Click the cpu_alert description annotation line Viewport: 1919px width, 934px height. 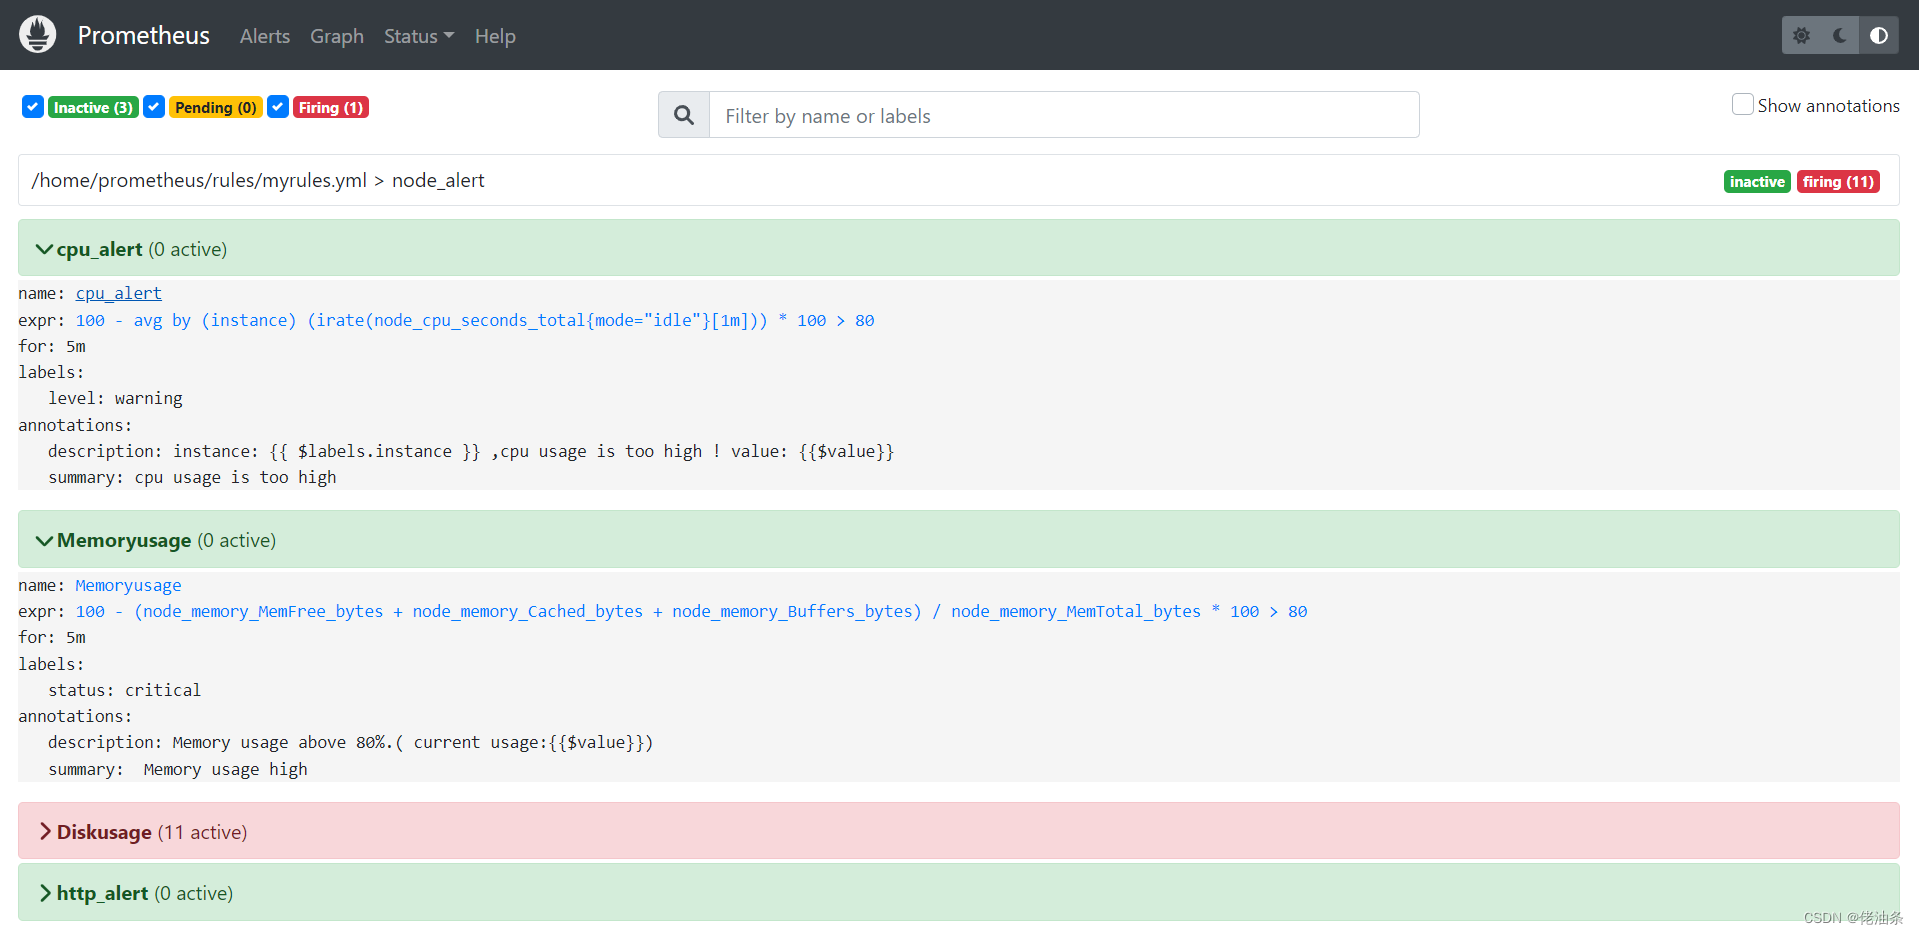471,451
